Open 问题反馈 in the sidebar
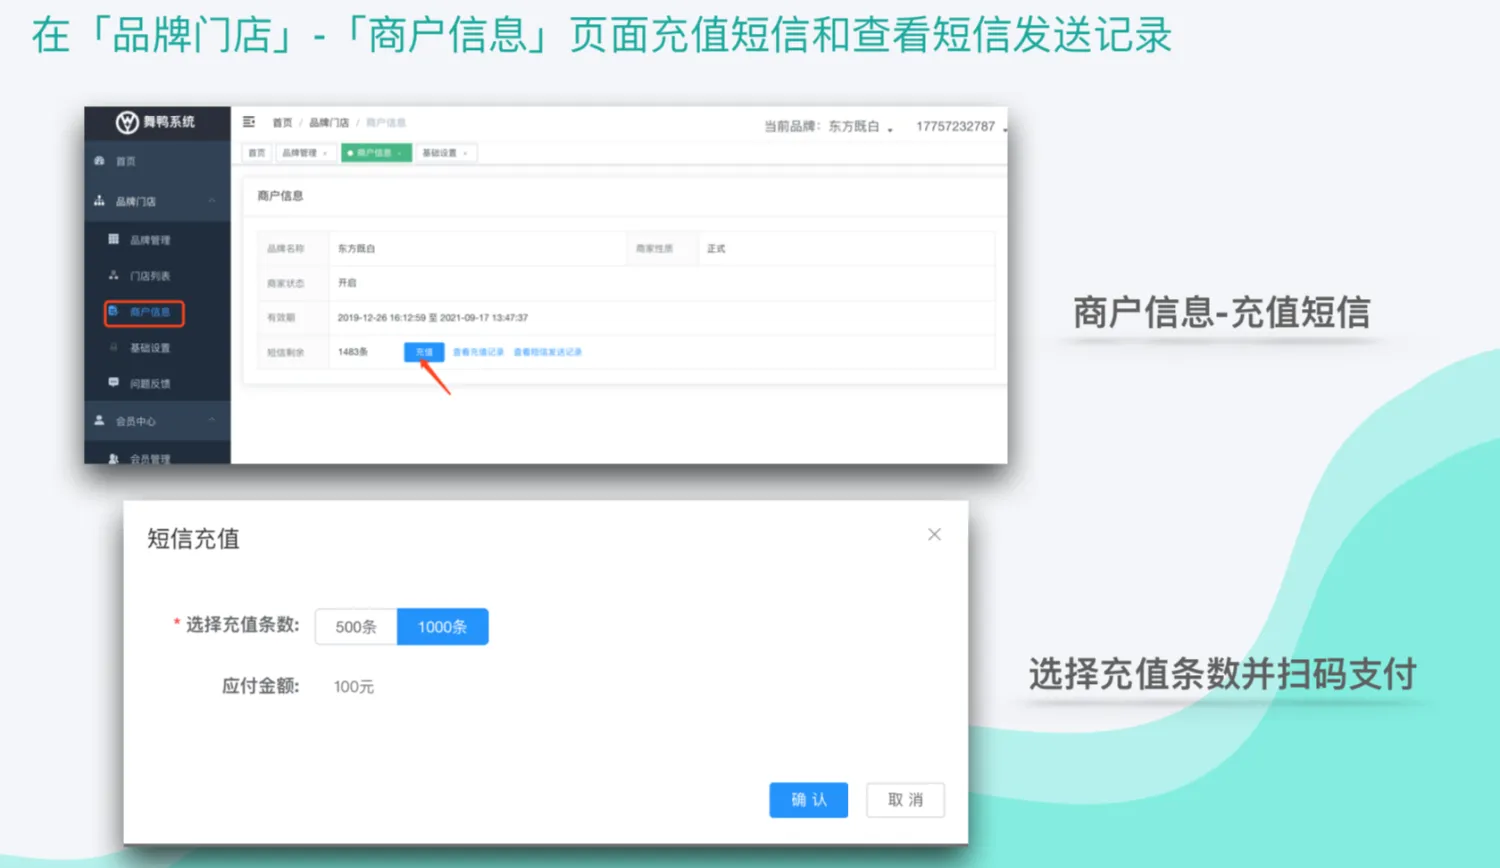1500x868 pixels. click(149, 384)
